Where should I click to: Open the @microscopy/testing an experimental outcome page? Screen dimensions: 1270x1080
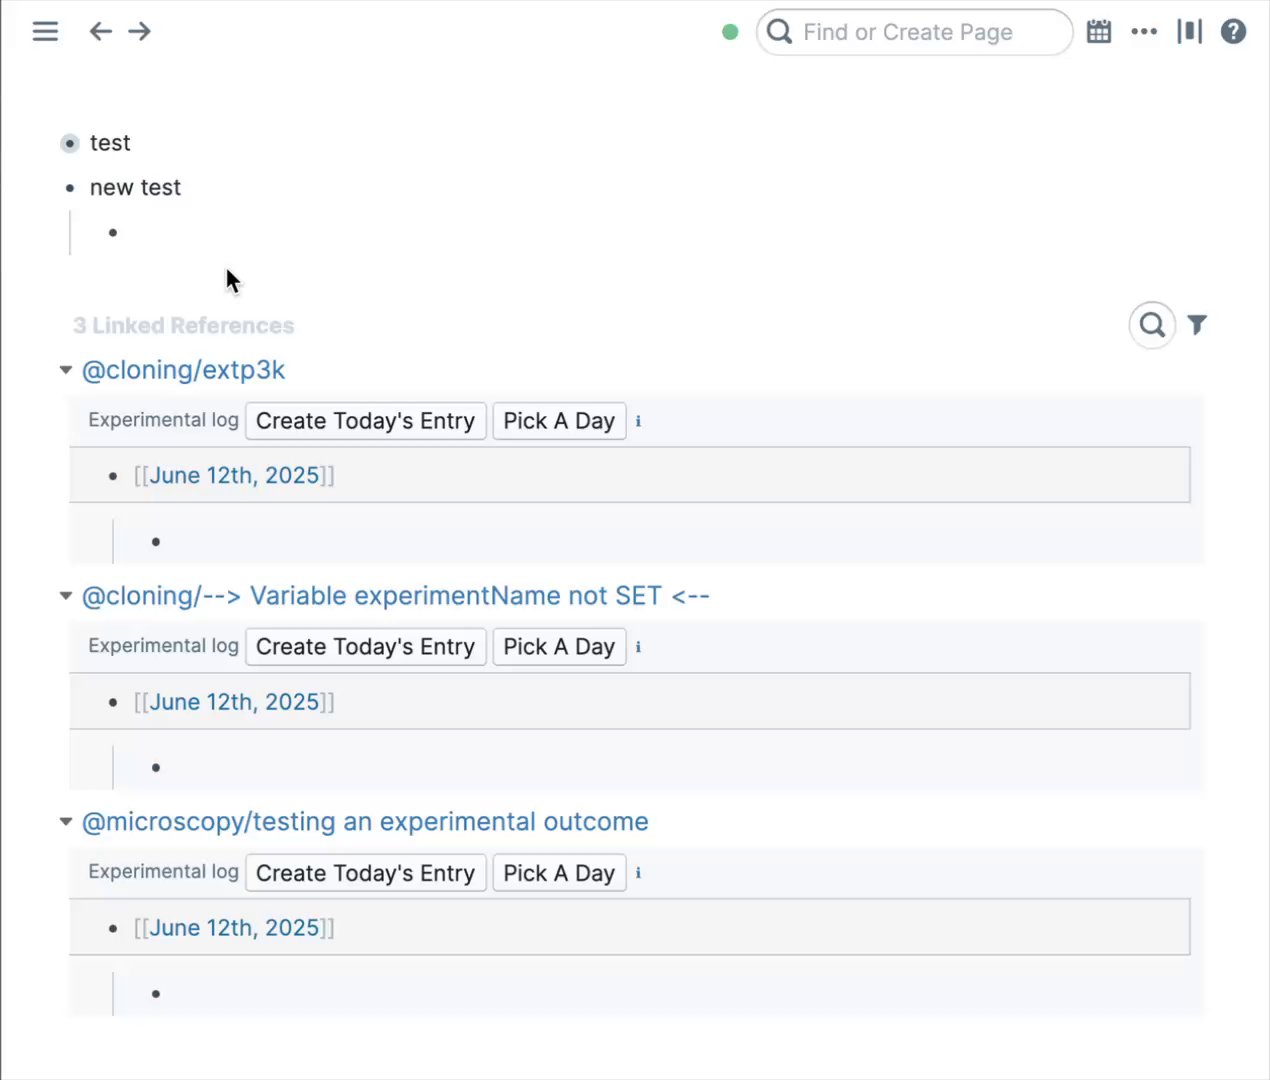(365, 822)
